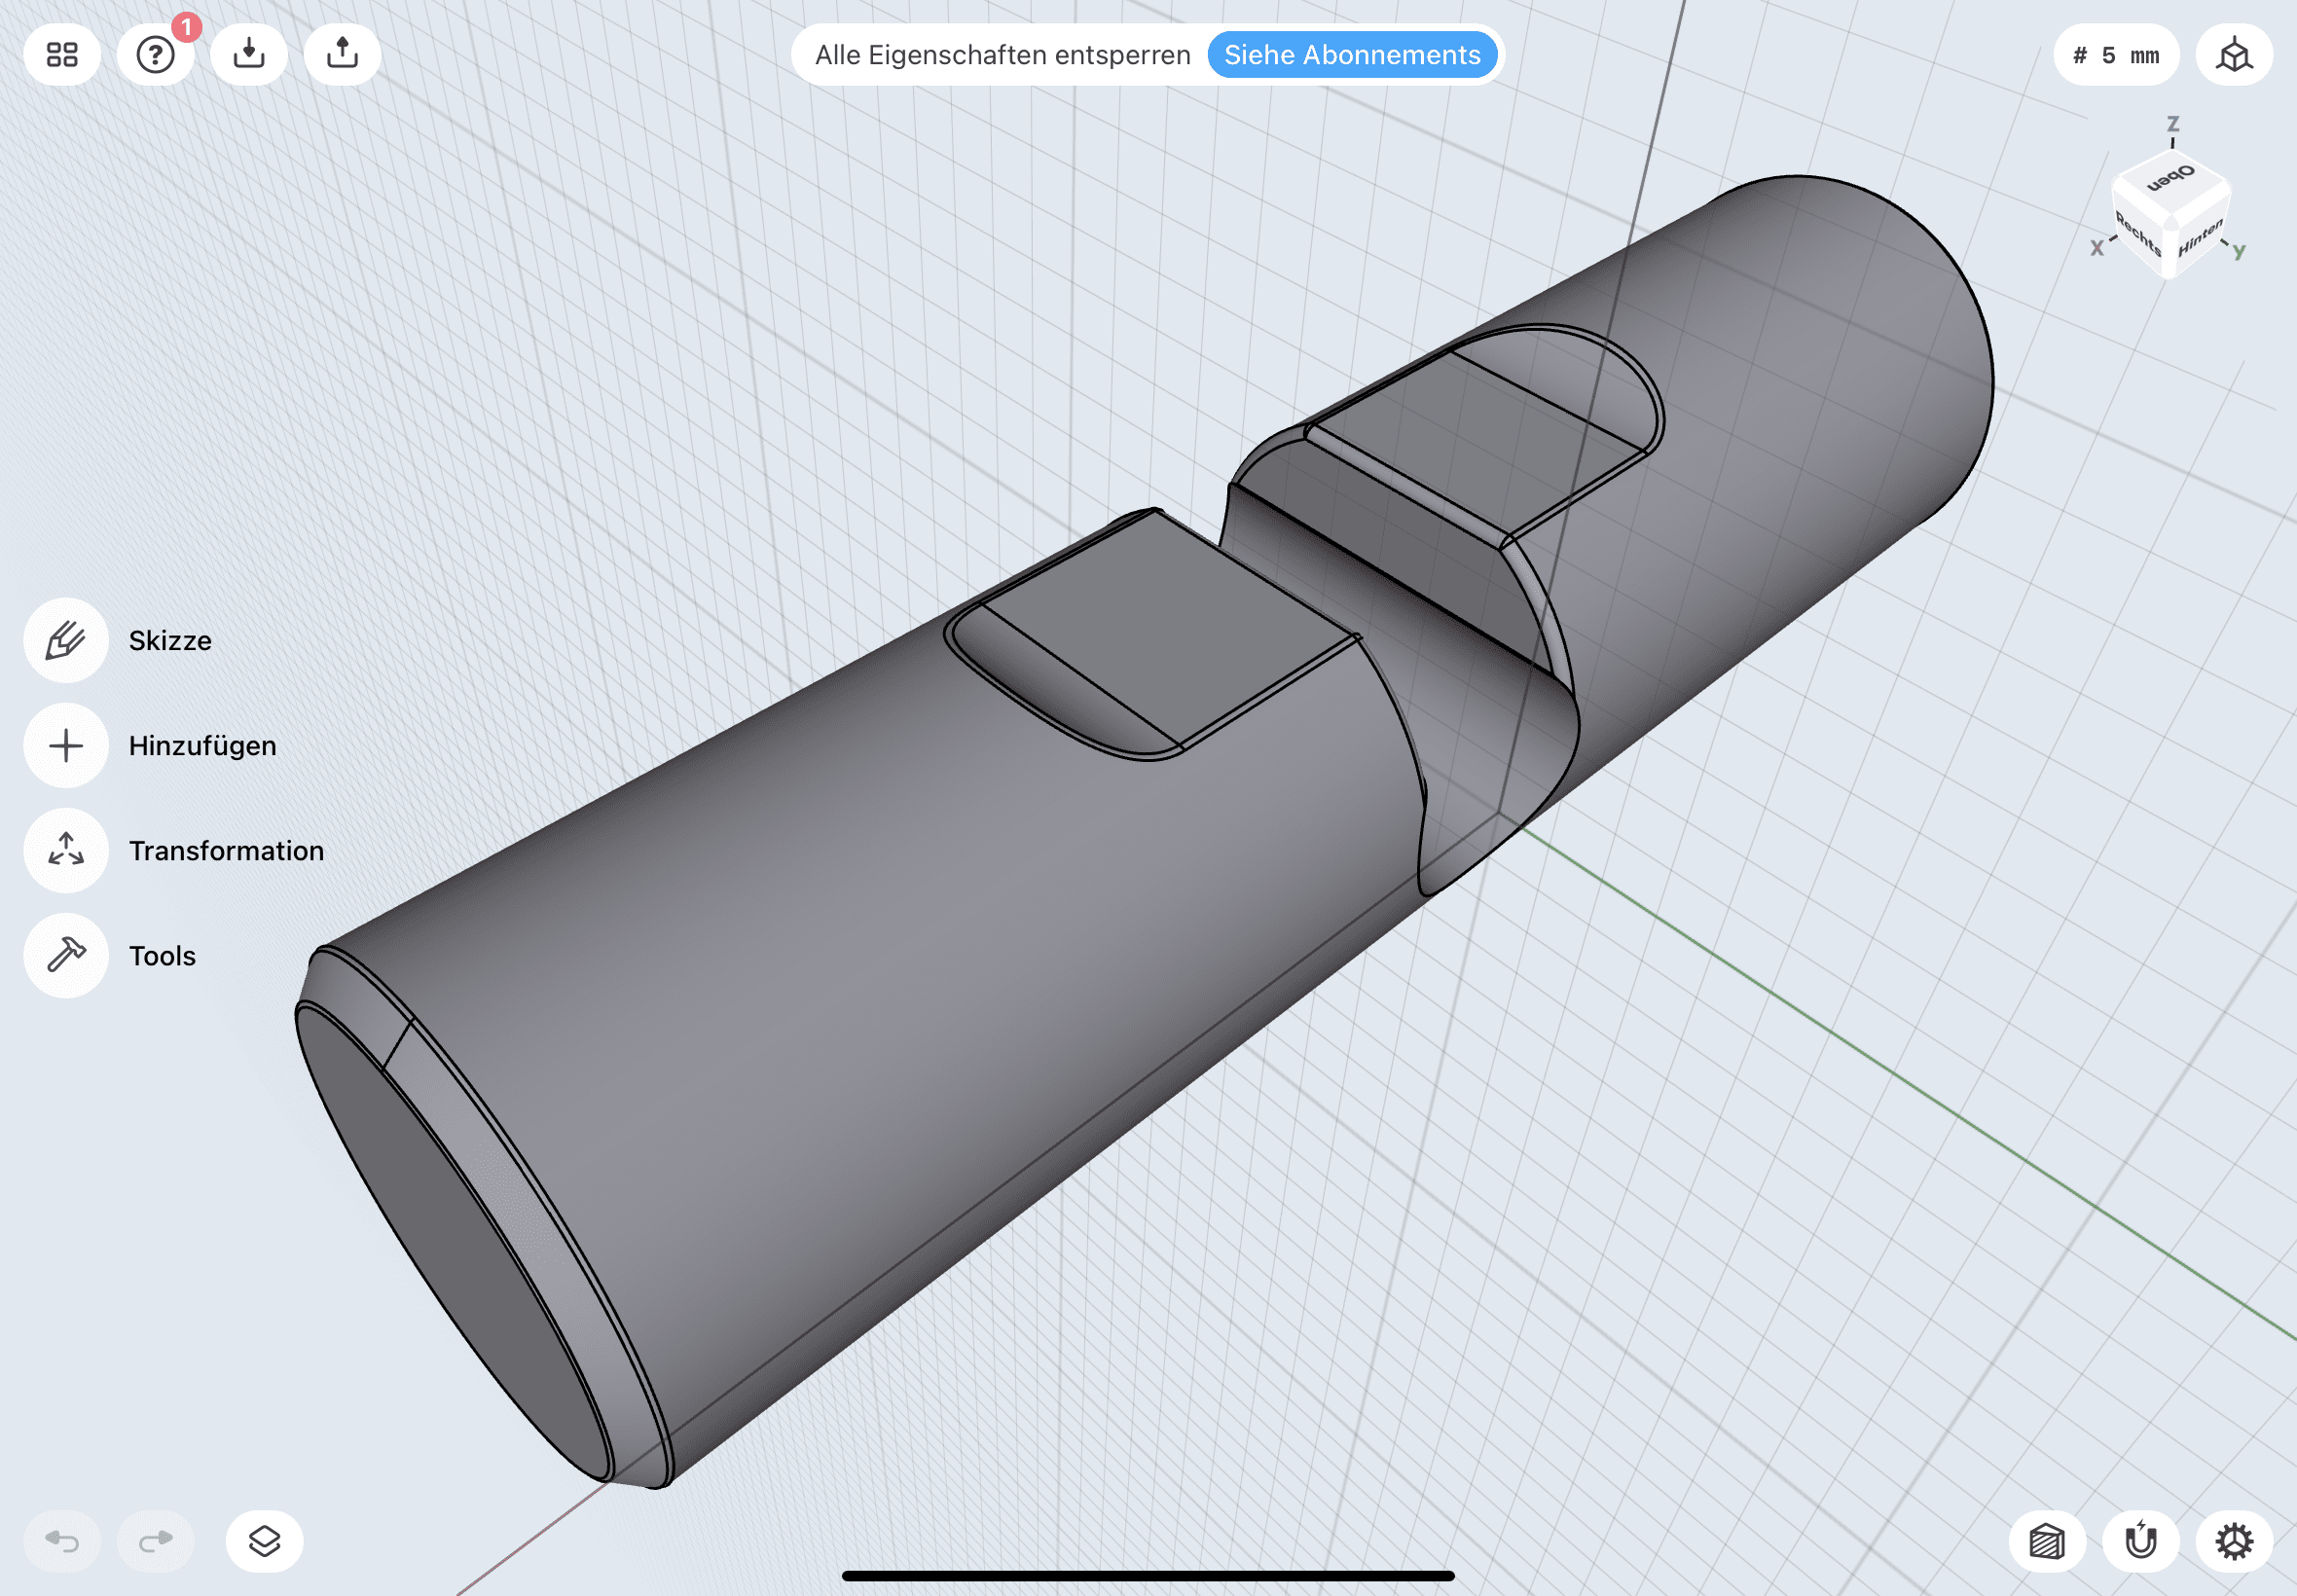Image resolution: width=2297 pixels, height=1596 pixels.
Task: Click the Siehe Abonnements button
Action: (x=1351, y=55)
